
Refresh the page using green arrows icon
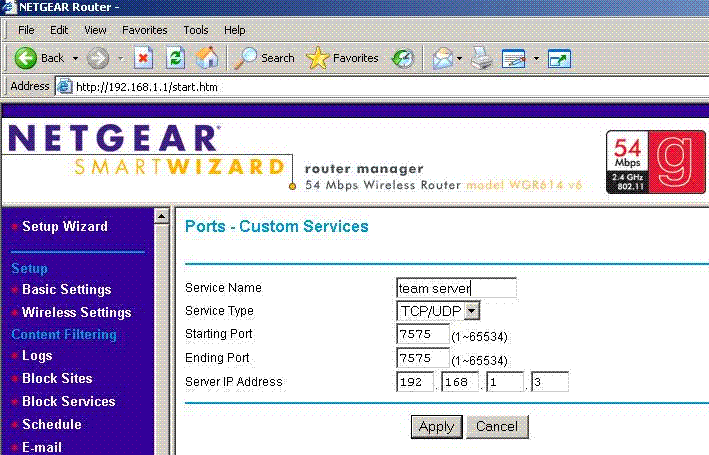point(175,58)
